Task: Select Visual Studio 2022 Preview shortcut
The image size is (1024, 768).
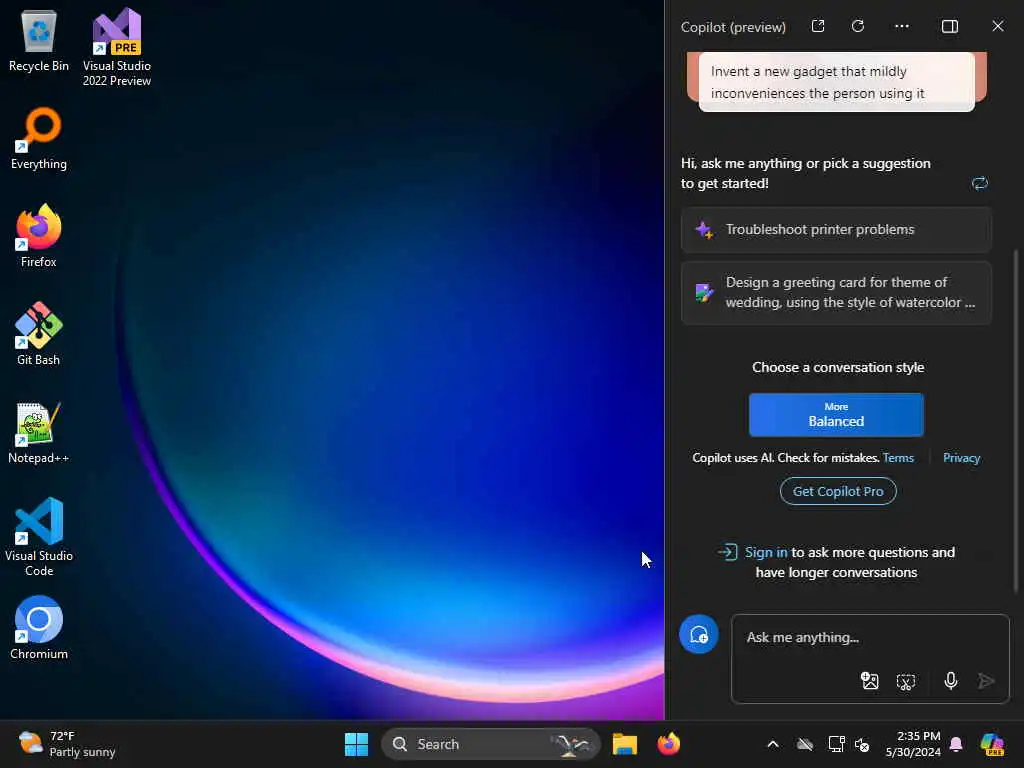Action: pos(117,47)
